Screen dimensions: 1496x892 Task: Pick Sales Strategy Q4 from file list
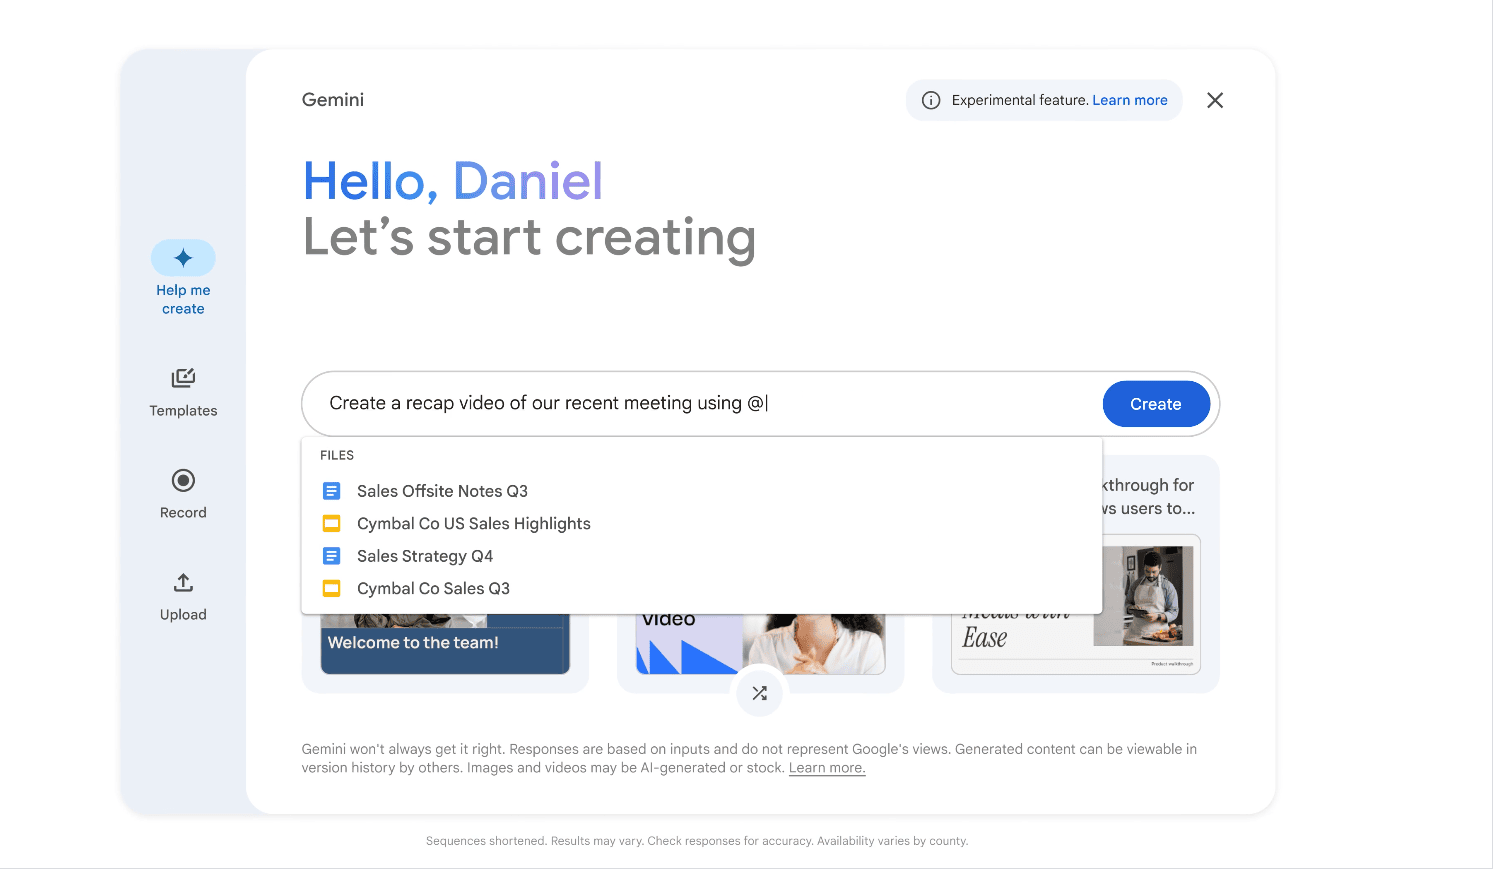(424, 557)
